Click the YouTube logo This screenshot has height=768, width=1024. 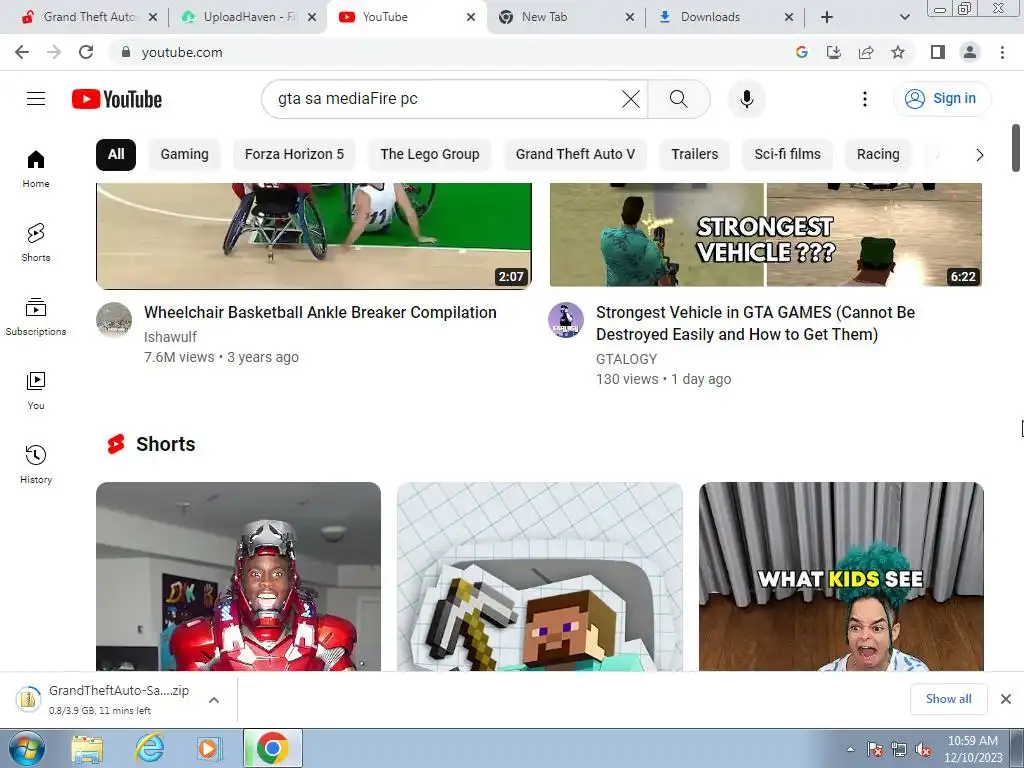pos(117,99)
